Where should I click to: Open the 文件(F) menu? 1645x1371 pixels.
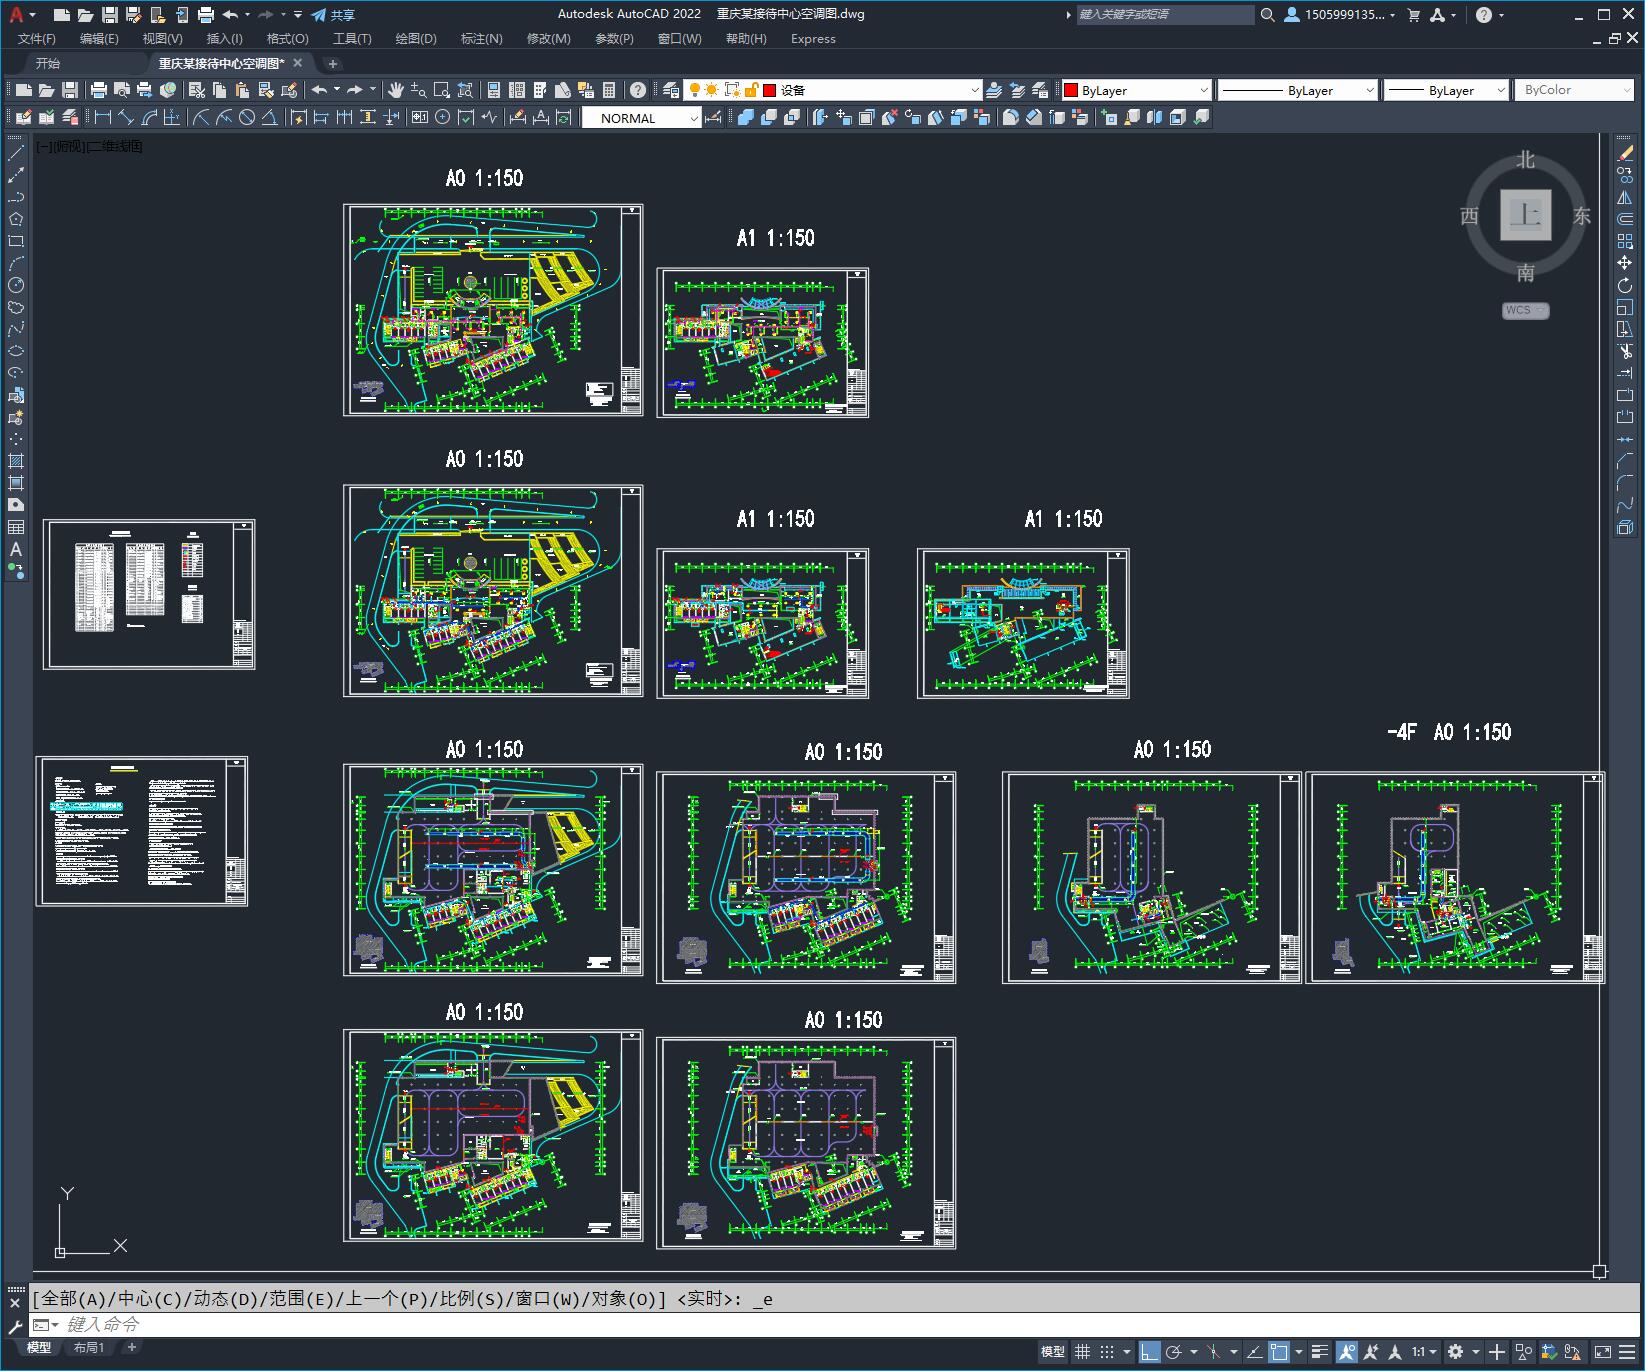click(37, 38)
